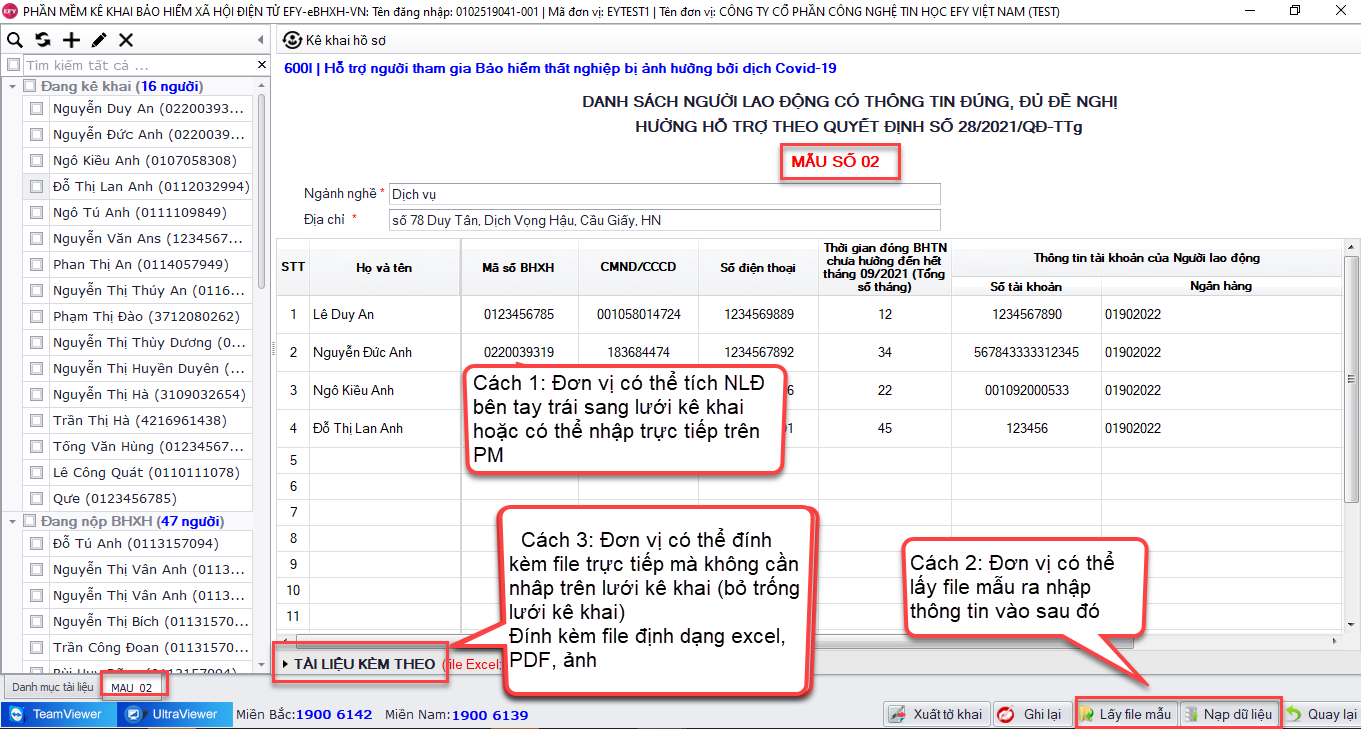Click the red icon on Ghi lại button
Screen dimensions: 1361x729
[x=1008, y=714]
